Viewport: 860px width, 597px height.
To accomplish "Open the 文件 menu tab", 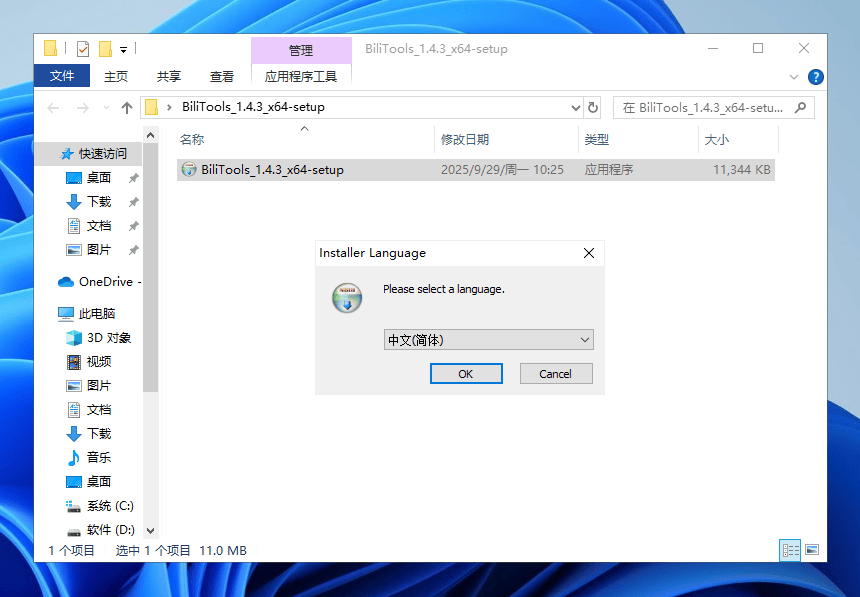I will point(62,76).
